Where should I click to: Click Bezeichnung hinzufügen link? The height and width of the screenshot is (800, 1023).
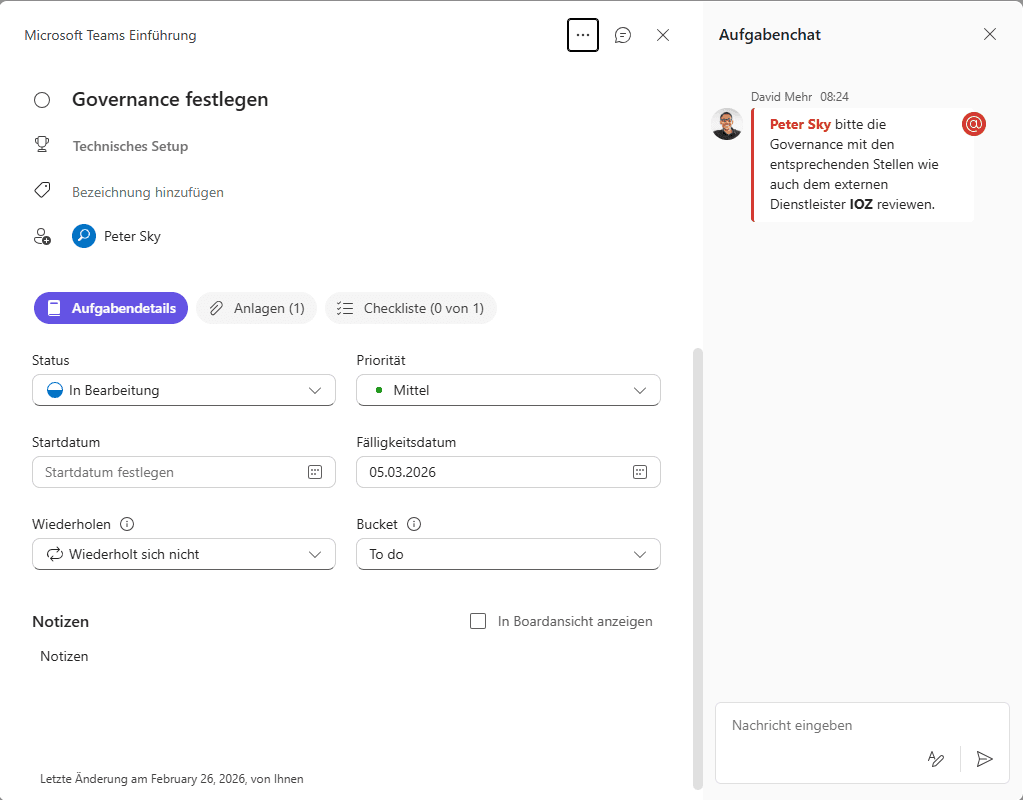pos(148,192)
